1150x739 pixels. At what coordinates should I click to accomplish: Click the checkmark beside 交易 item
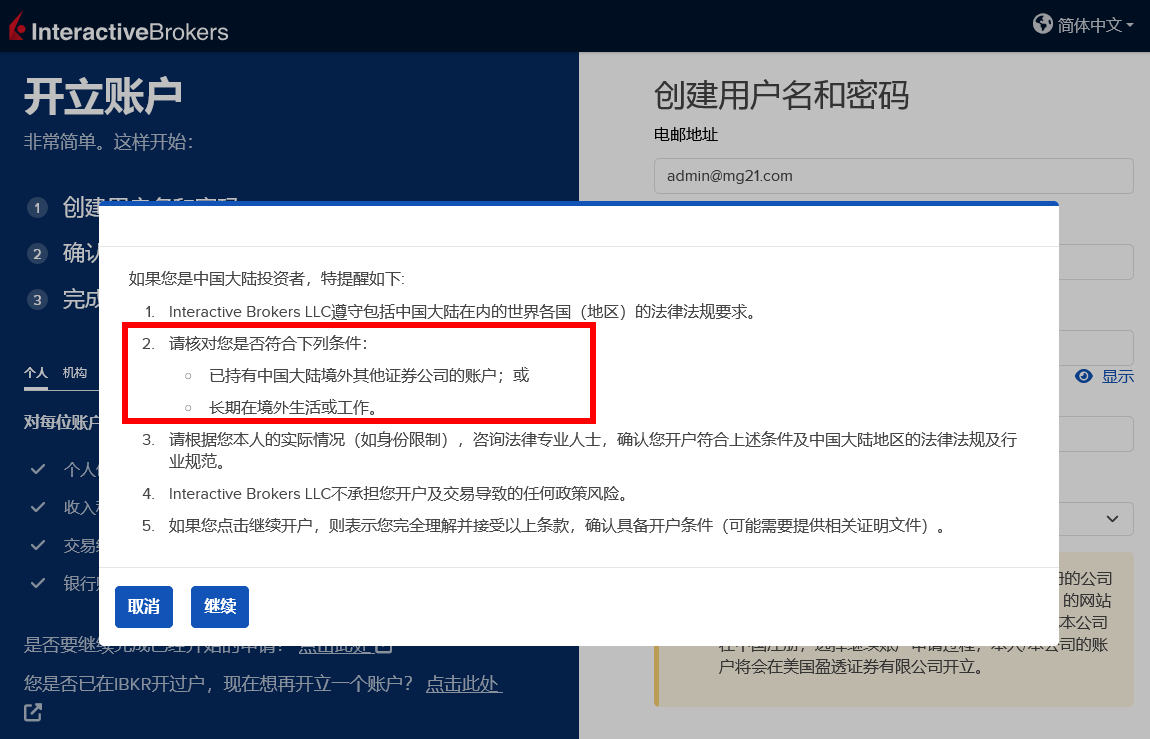click(38, 545)
